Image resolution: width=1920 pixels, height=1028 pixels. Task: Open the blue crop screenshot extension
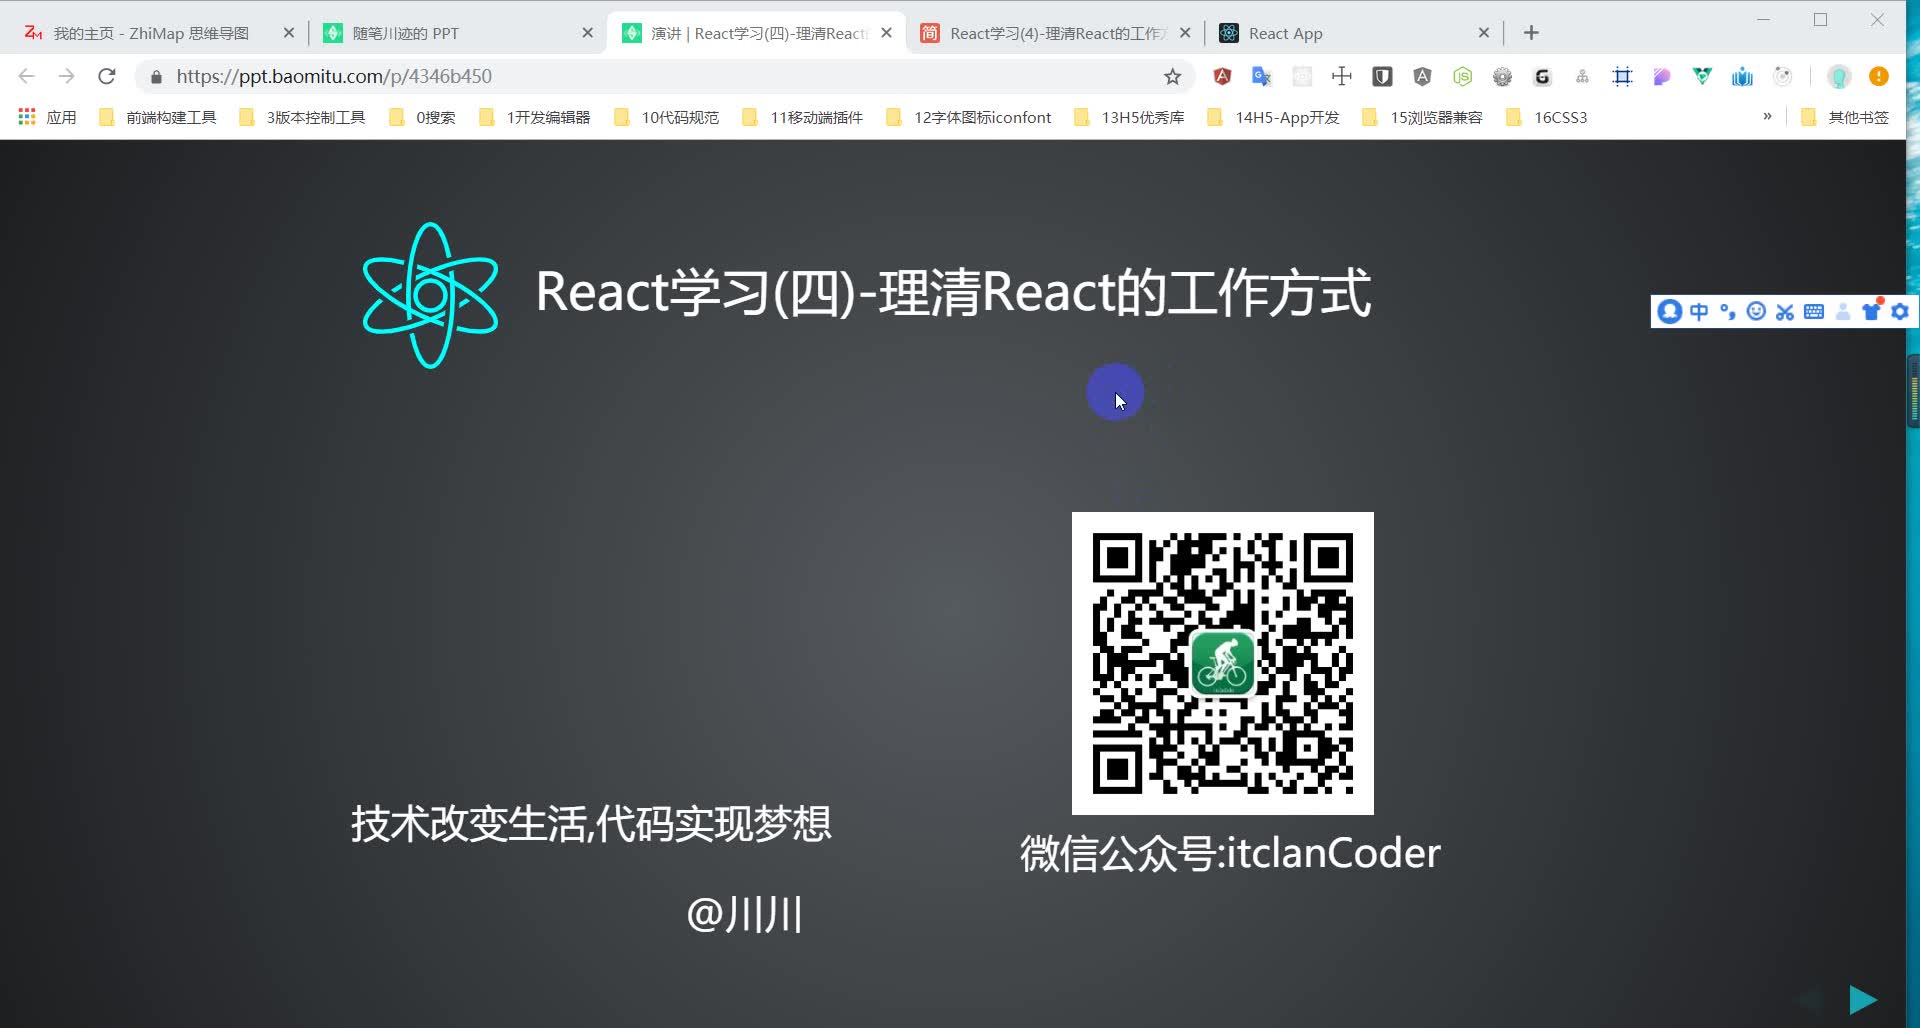[1622, 76]
